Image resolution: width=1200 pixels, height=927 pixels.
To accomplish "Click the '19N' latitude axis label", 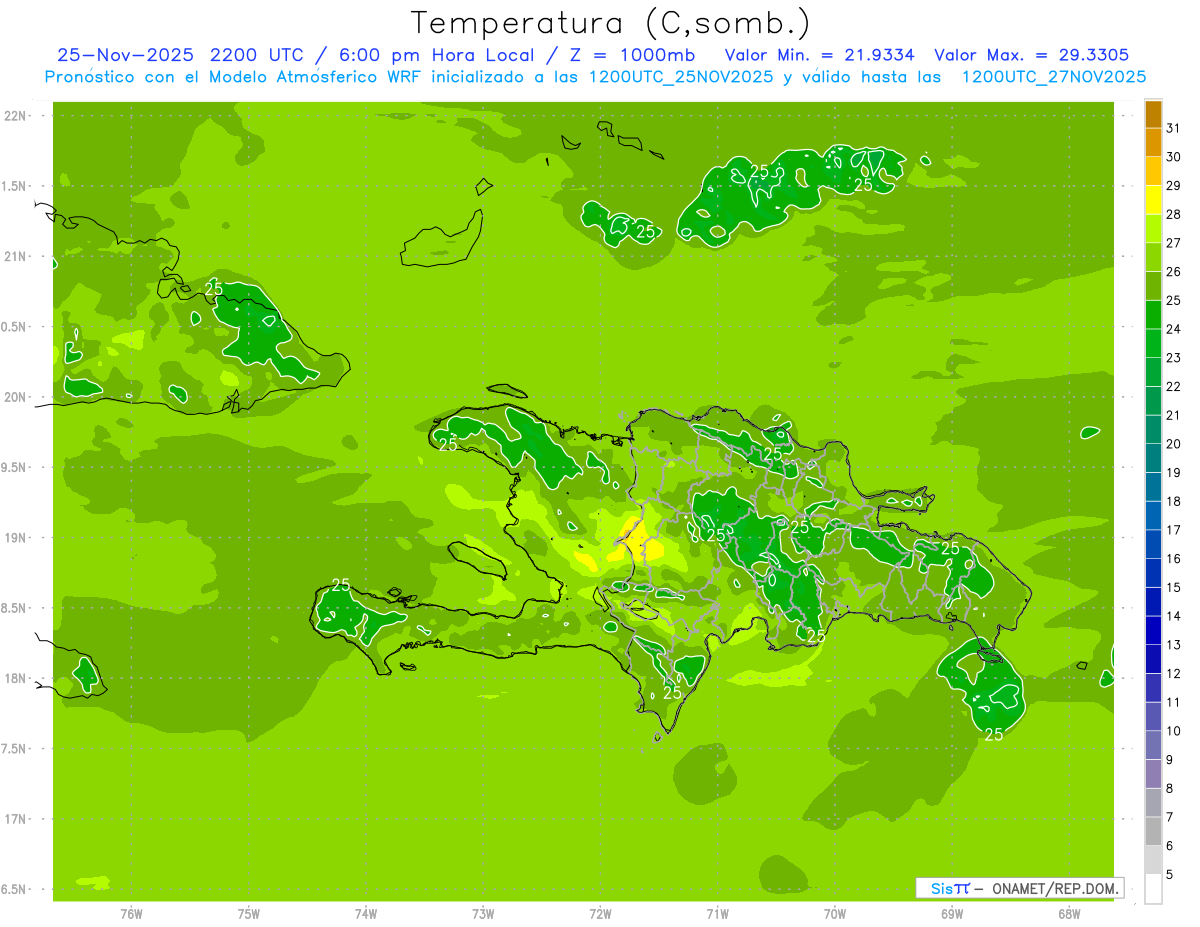I will (x=15, y=538).
